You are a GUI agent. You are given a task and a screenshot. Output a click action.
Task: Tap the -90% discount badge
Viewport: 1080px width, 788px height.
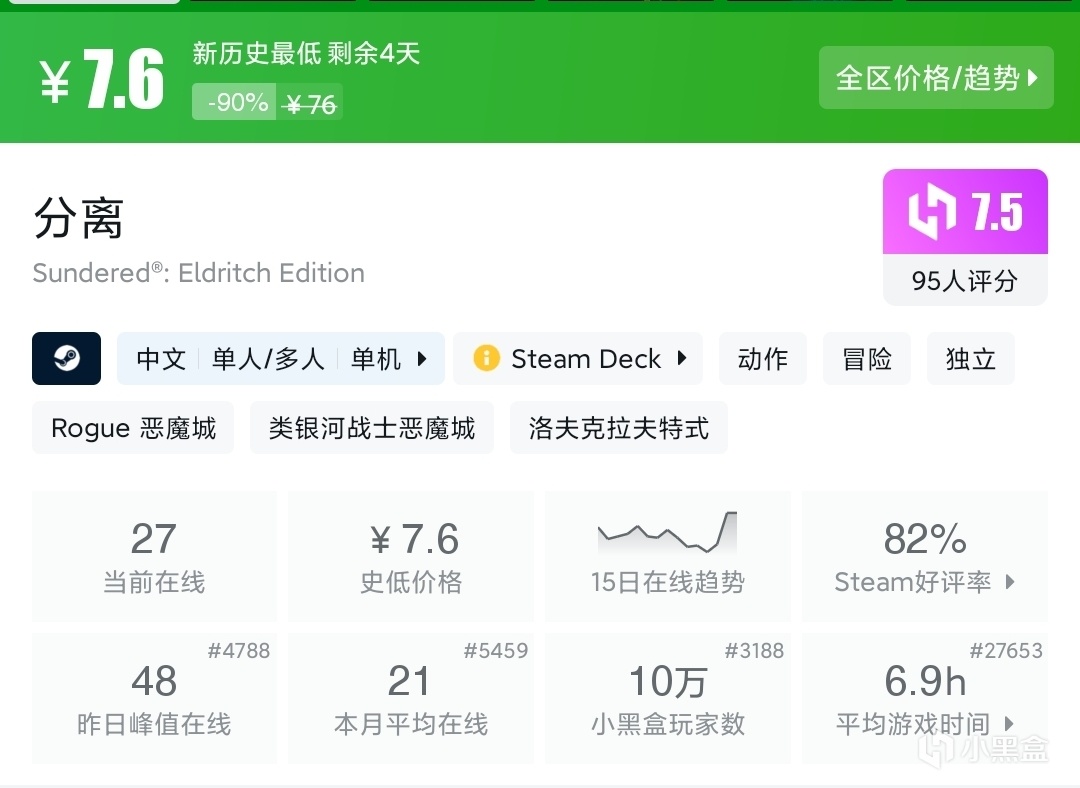coord(237,102)
